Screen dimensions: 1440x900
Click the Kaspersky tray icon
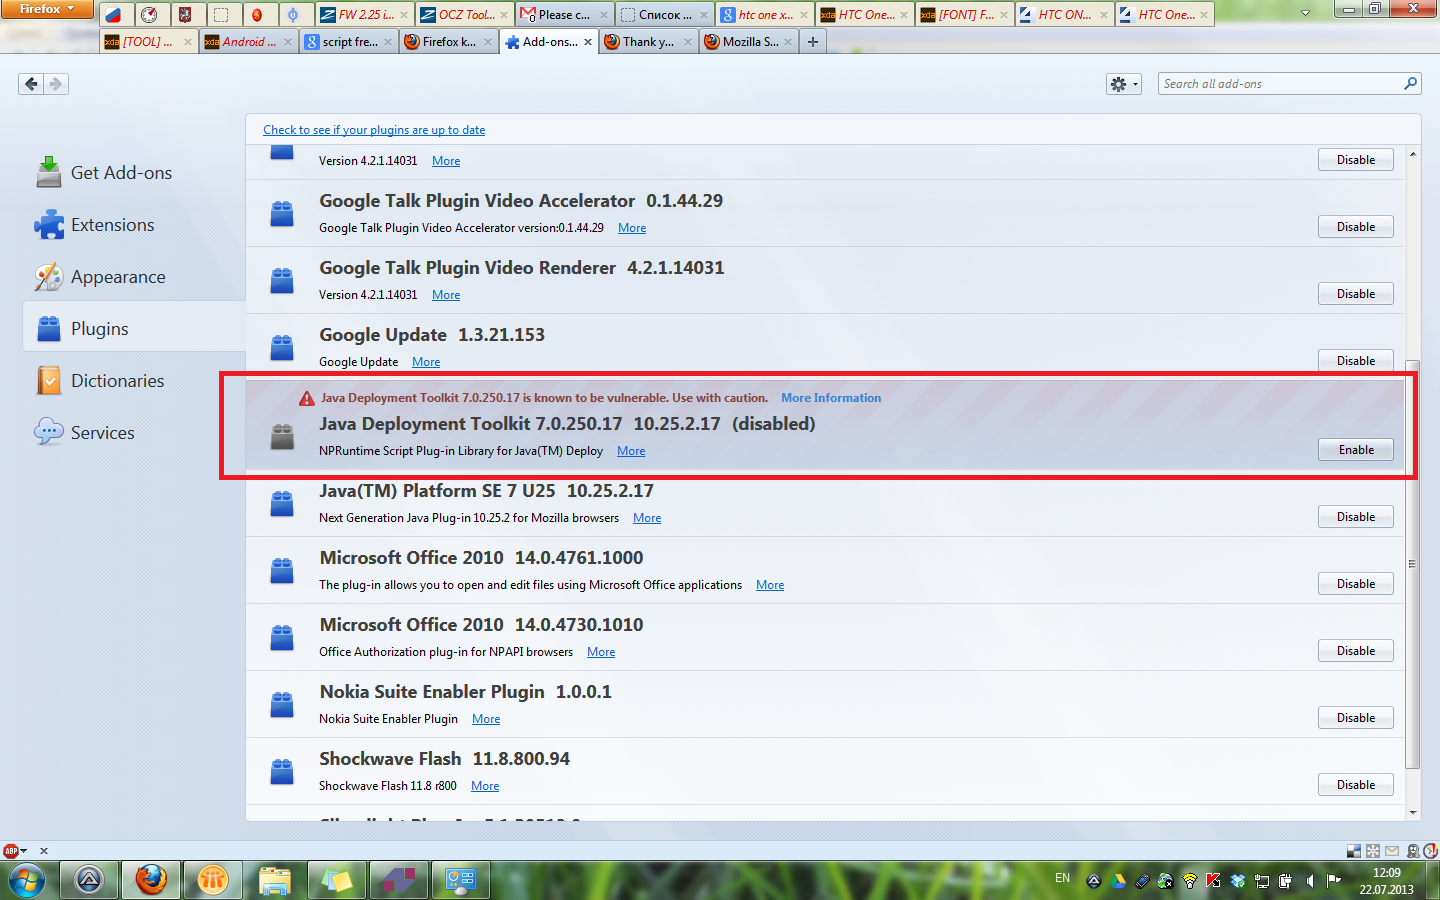tap(1214, 881)
